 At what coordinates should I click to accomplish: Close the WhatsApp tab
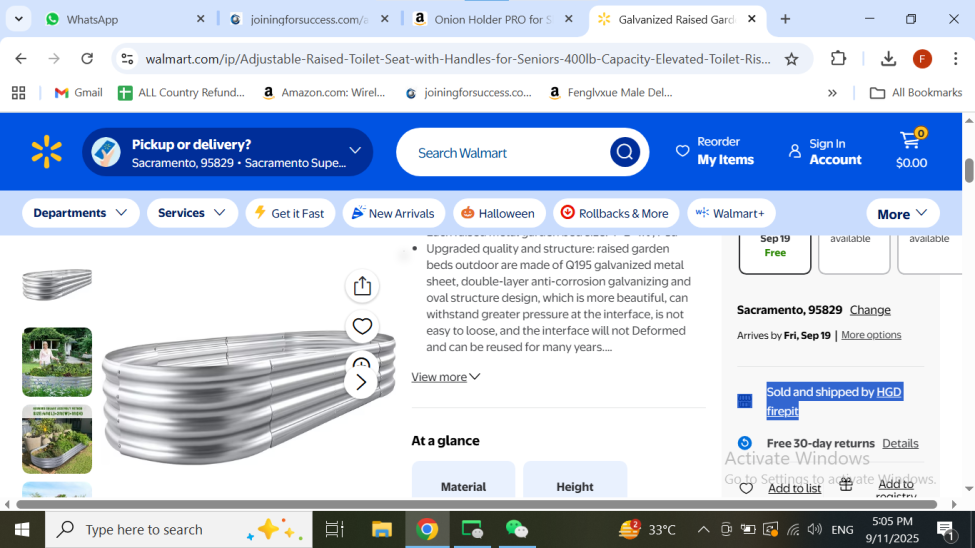click(x=200, y=19)
